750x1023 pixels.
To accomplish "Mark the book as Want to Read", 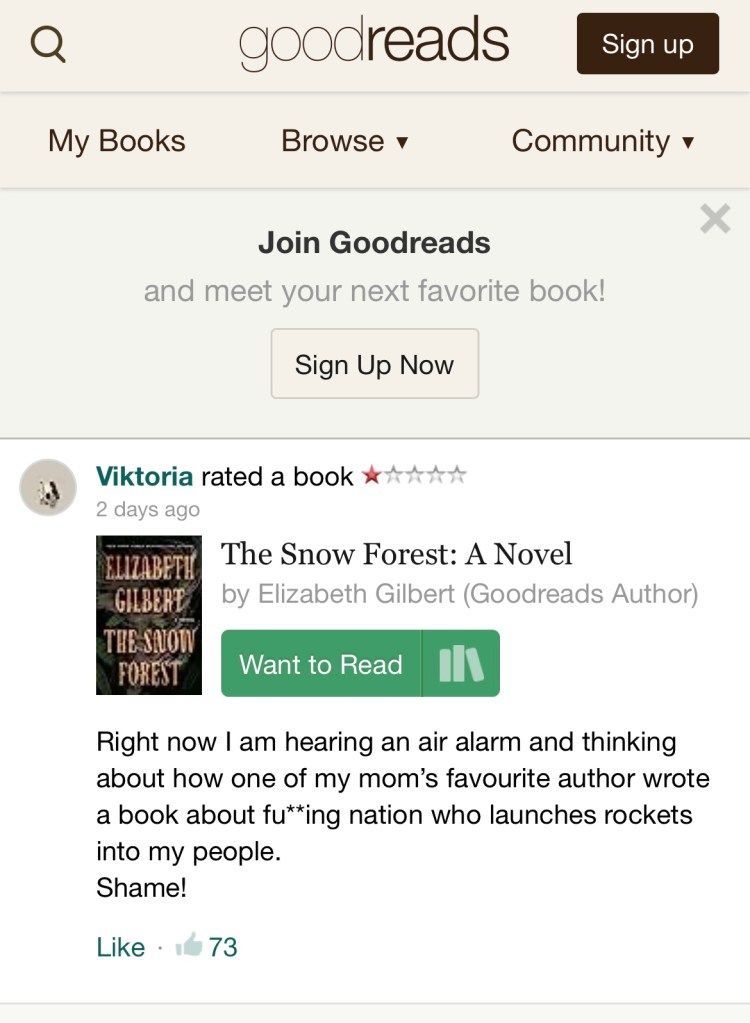I will 321,664.
